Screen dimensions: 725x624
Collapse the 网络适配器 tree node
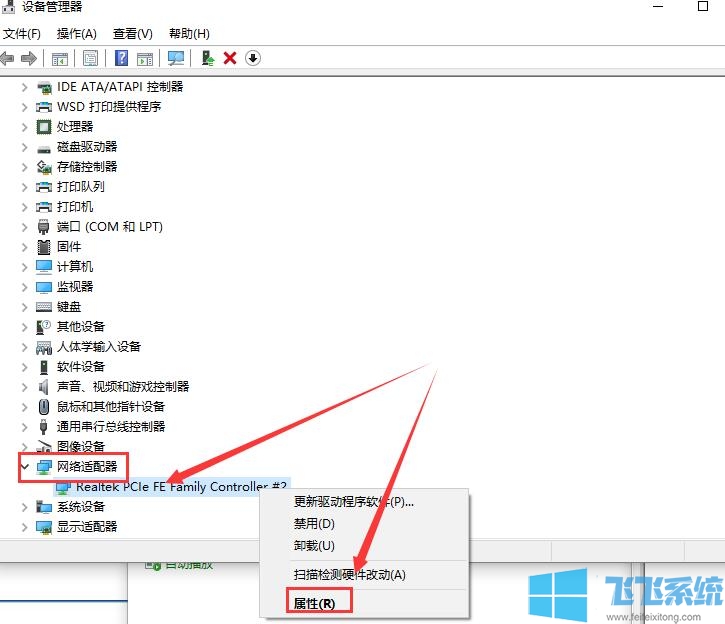(x=24, y=466)
